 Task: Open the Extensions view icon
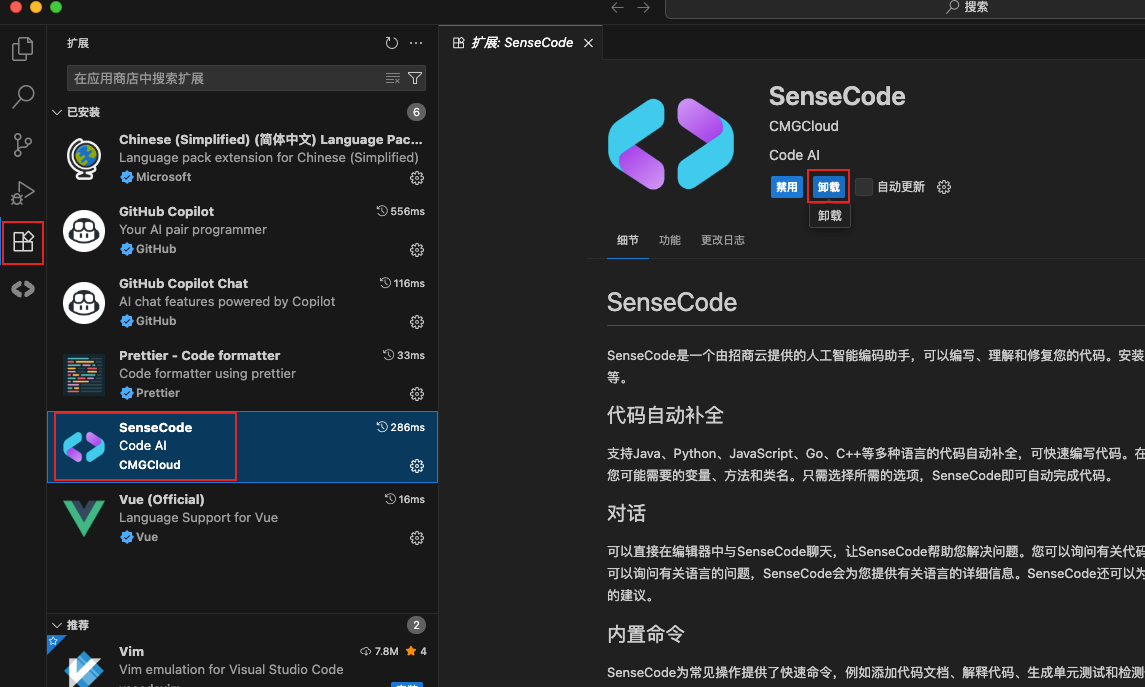pos(23,242)
